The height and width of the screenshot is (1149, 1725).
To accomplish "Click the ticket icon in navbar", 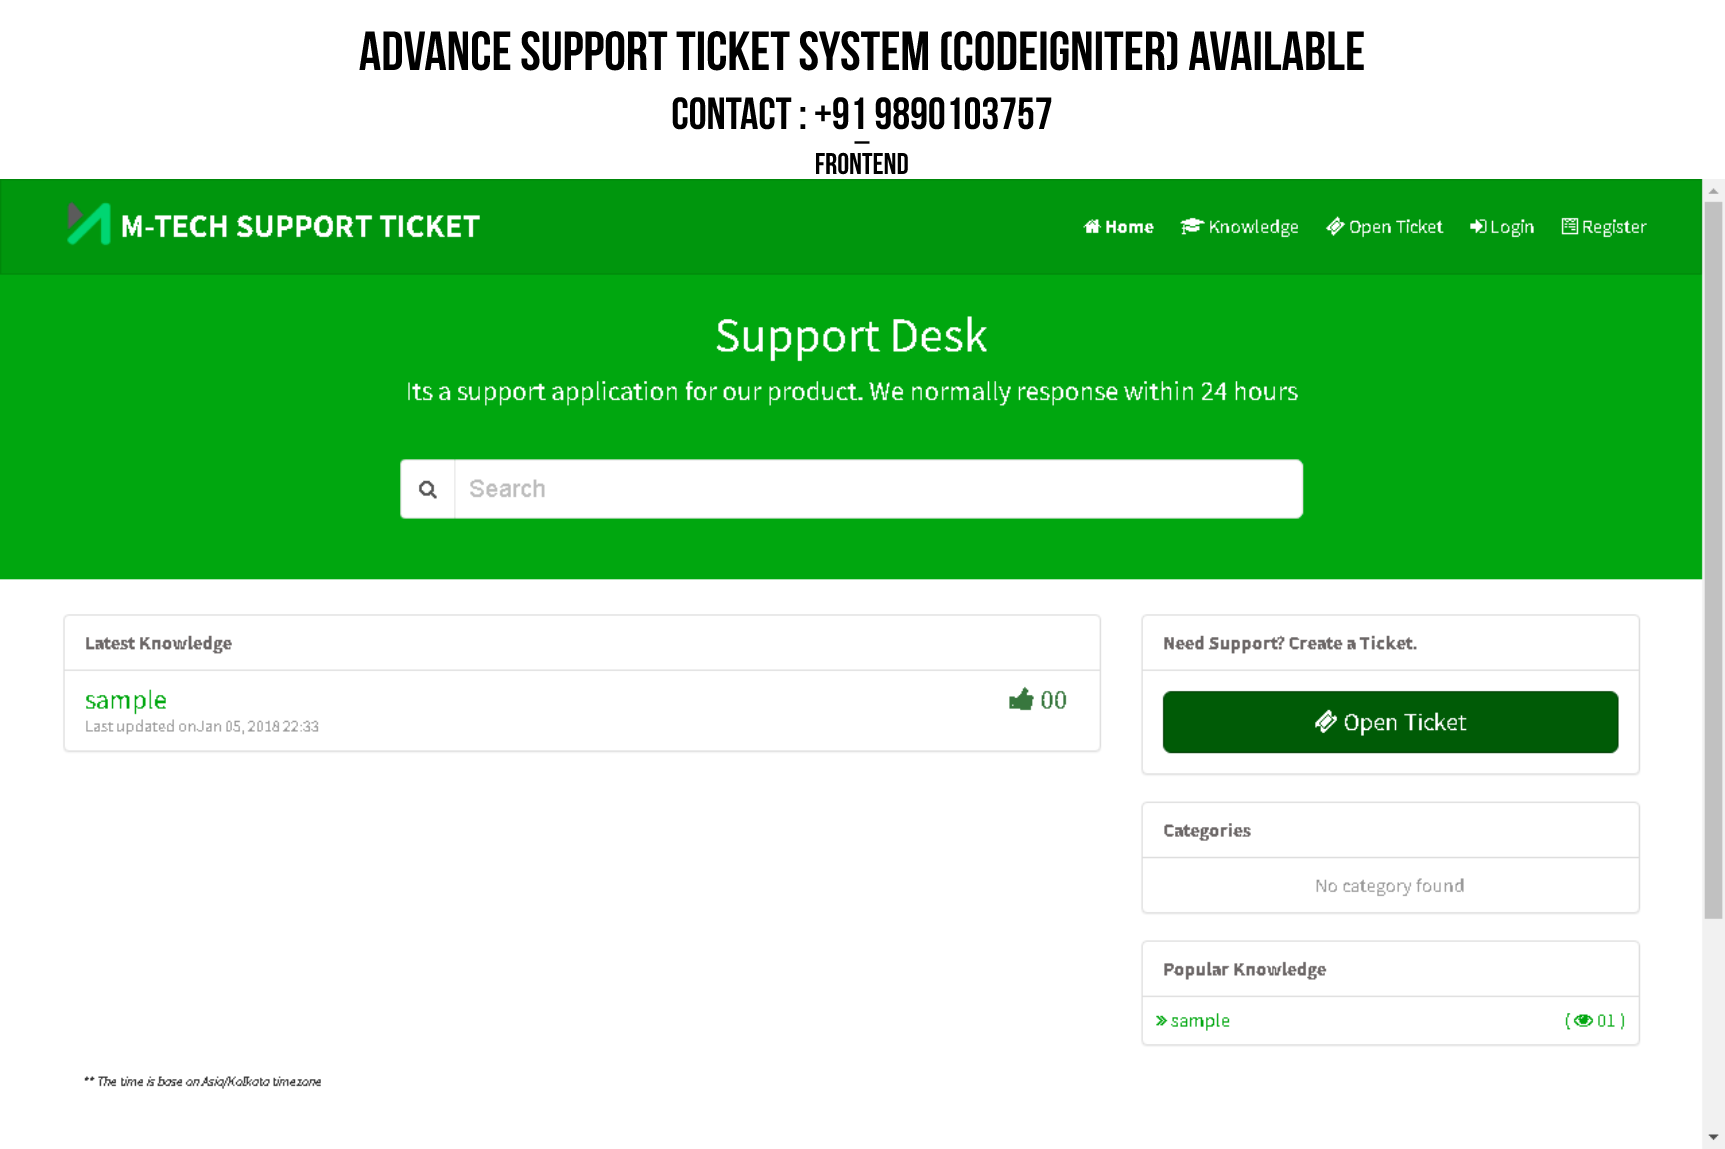I will tap(1335, 227).
